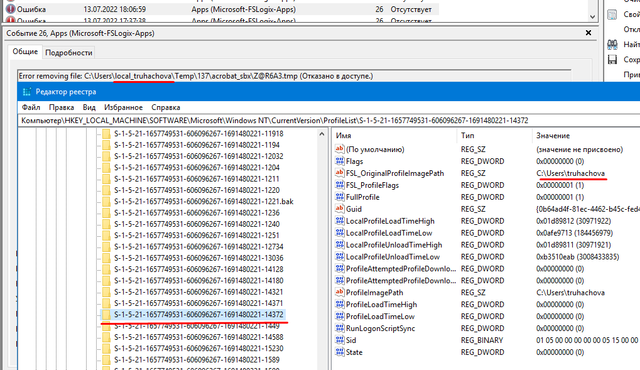Click the LocalProfileUnloadTimeLow value icon
This screenshot has width=640, height=370.
pyautogui.click(x=340, y=257)
